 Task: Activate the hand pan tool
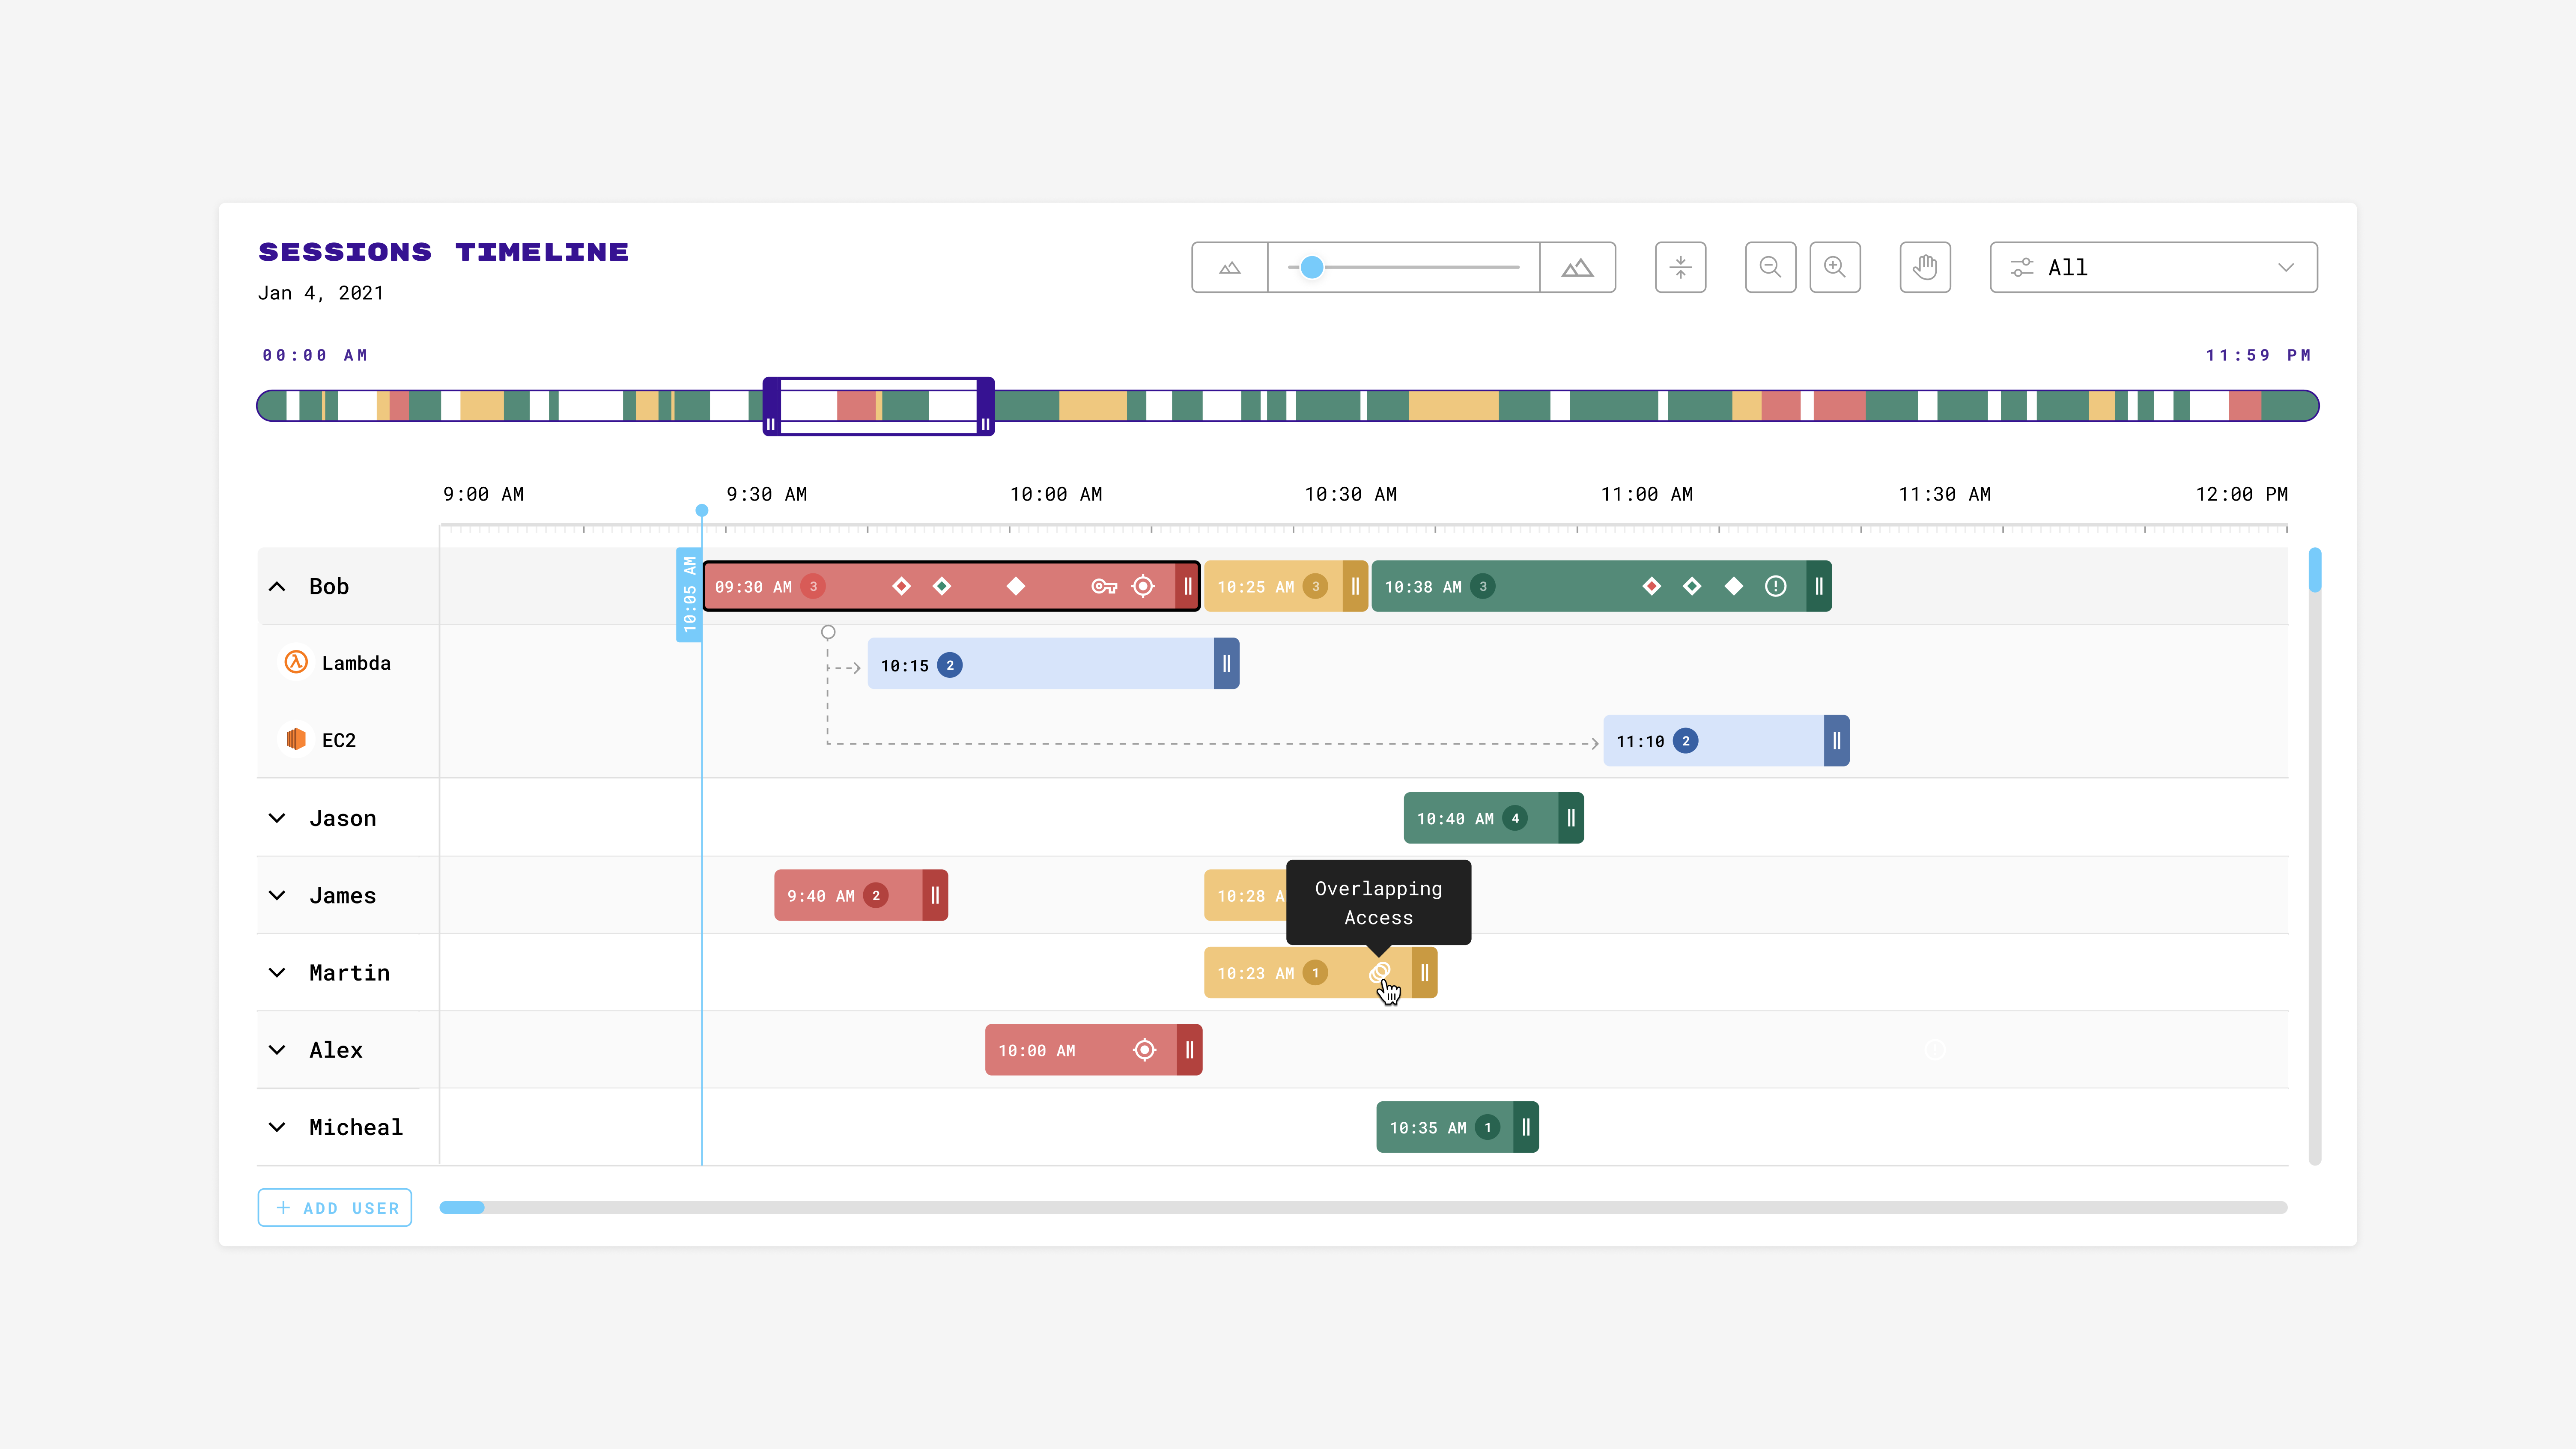click(1925, 267)
